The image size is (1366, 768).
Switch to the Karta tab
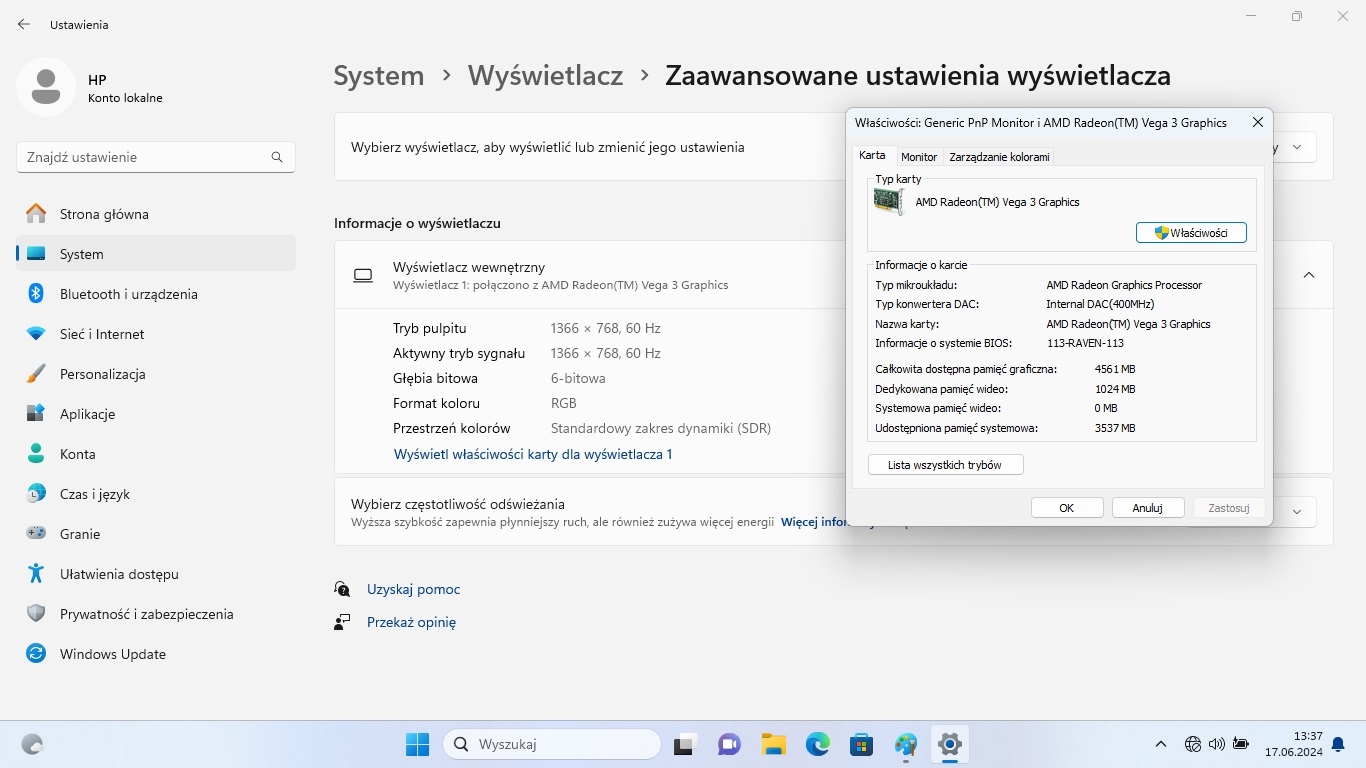872,156
